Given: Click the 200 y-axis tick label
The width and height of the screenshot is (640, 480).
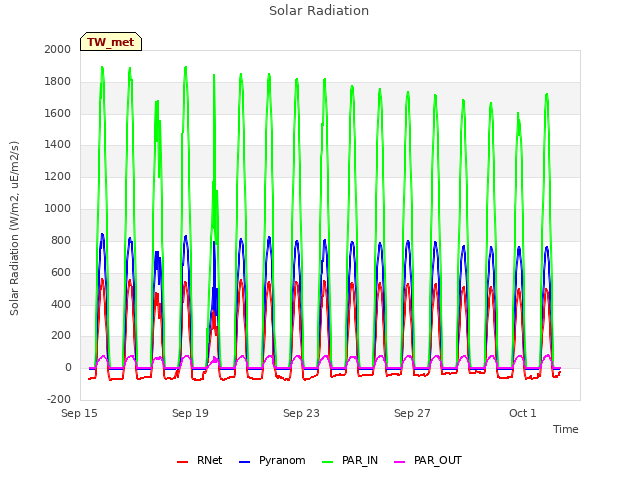Looking at the screenshot, I should pos(61,336).
